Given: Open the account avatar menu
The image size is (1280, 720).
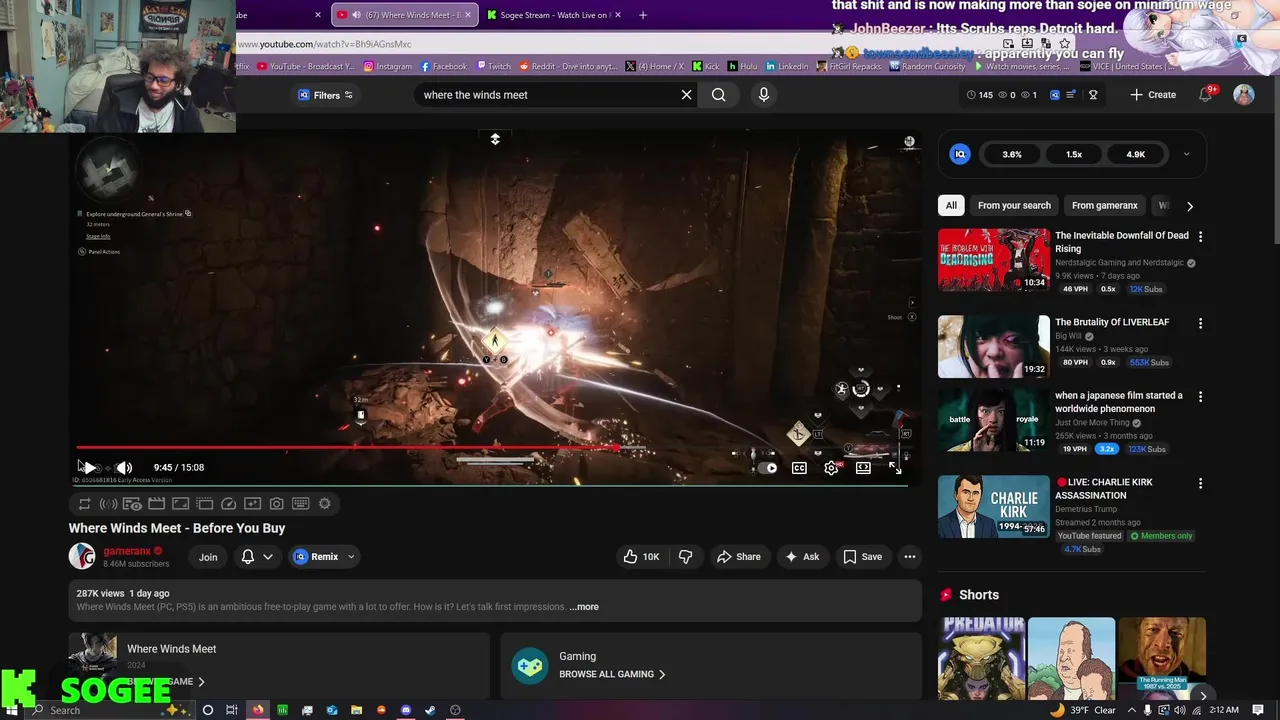Looking at the screenshot, I should tap(1244, 95).
